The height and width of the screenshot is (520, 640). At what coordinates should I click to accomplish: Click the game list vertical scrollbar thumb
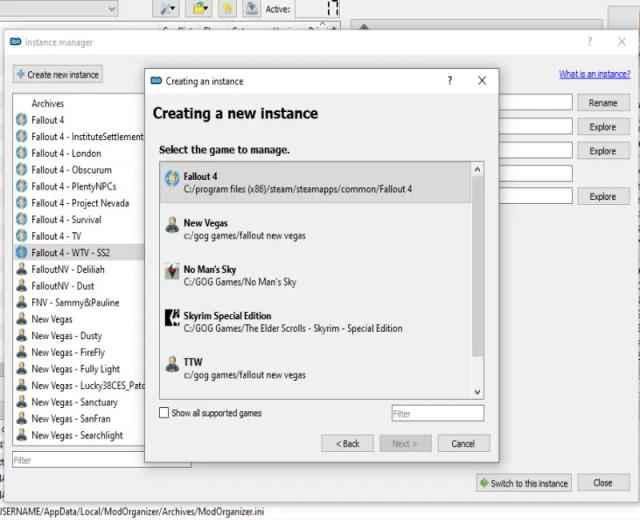477,265
